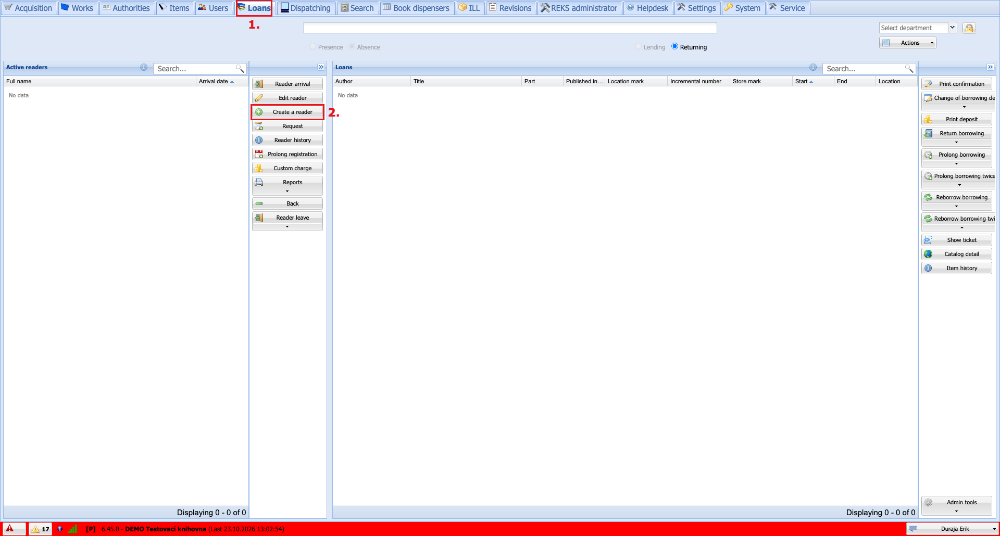
Task: Select the Presence radio option
Action: pyautogui.click(x=312, y=47)
